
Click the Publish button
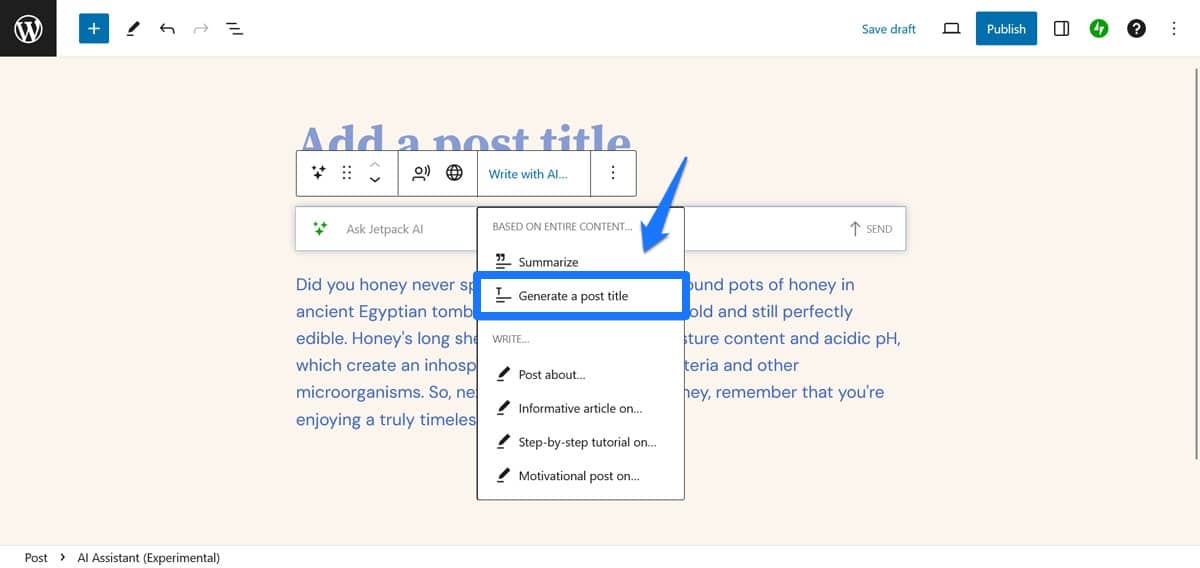pyautogui.click(x=1006, y=29)
